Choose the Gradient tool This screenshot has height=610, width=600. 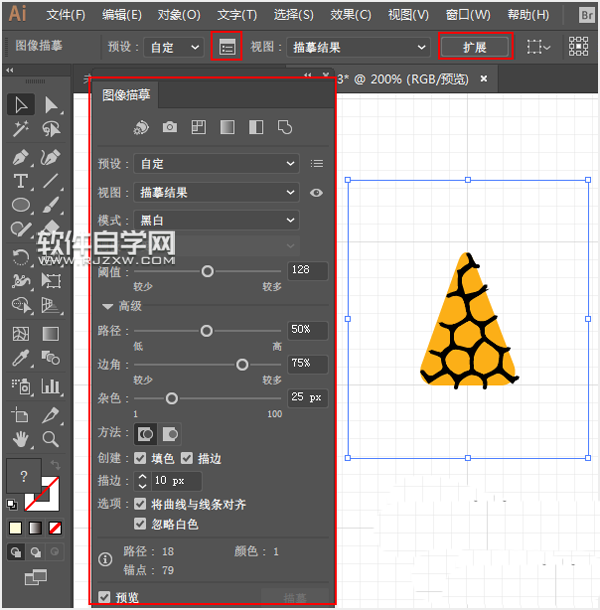[x=51, y=334]
